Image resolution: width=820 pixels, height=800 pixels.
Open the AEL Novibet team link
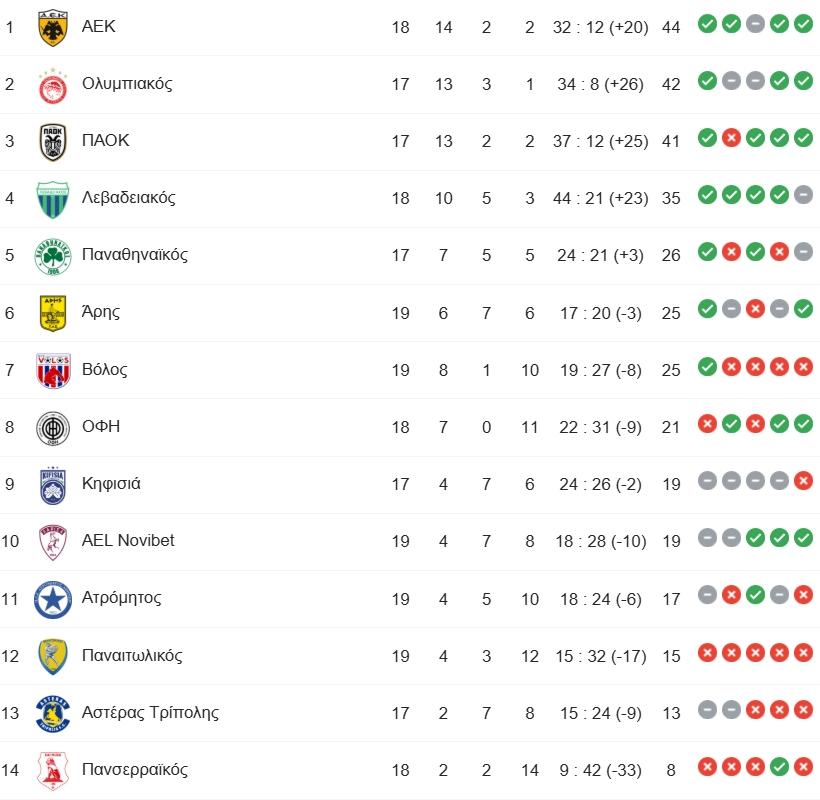(128, 540)
